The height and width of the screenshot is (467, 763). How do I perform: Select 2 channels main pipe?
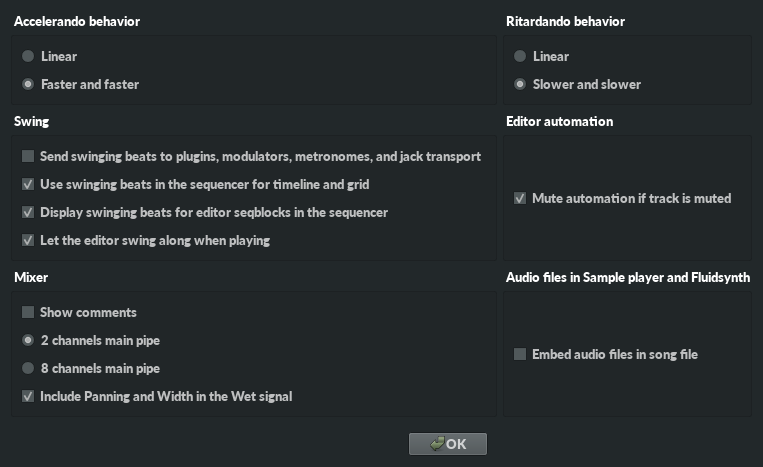[x=28, y=340]
